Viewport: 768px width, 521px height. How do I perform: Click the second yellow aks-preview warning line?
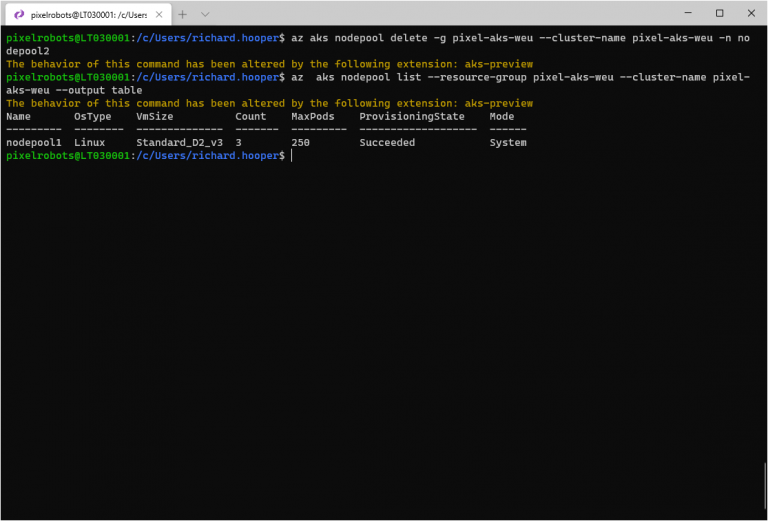tap(269, 103)
